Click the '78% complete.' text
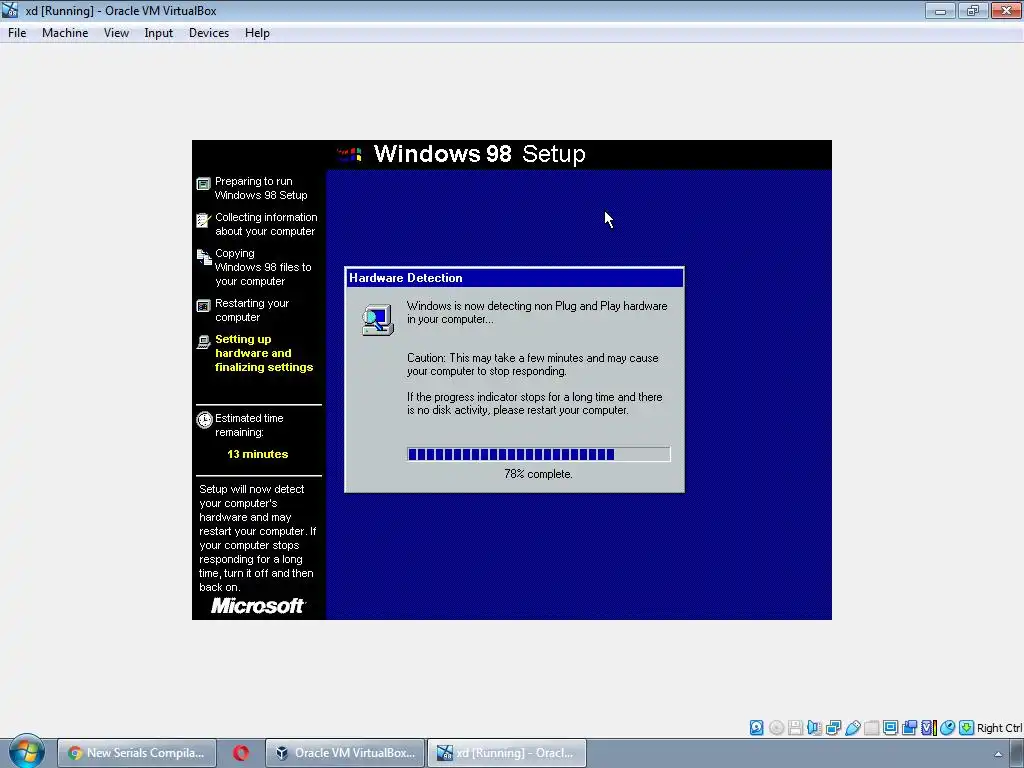 pyautogui.click(x=538, y=474)
